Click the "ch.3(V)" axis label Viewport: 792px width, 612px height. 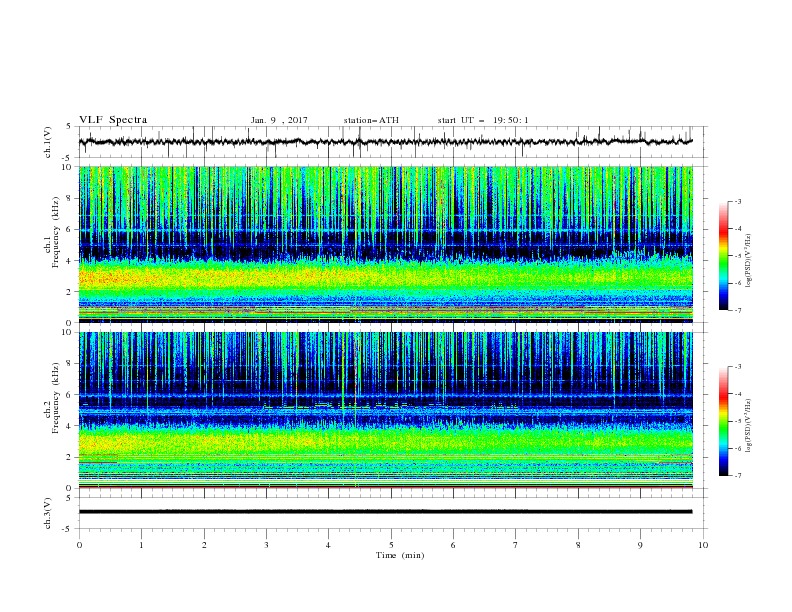[48, 513]
